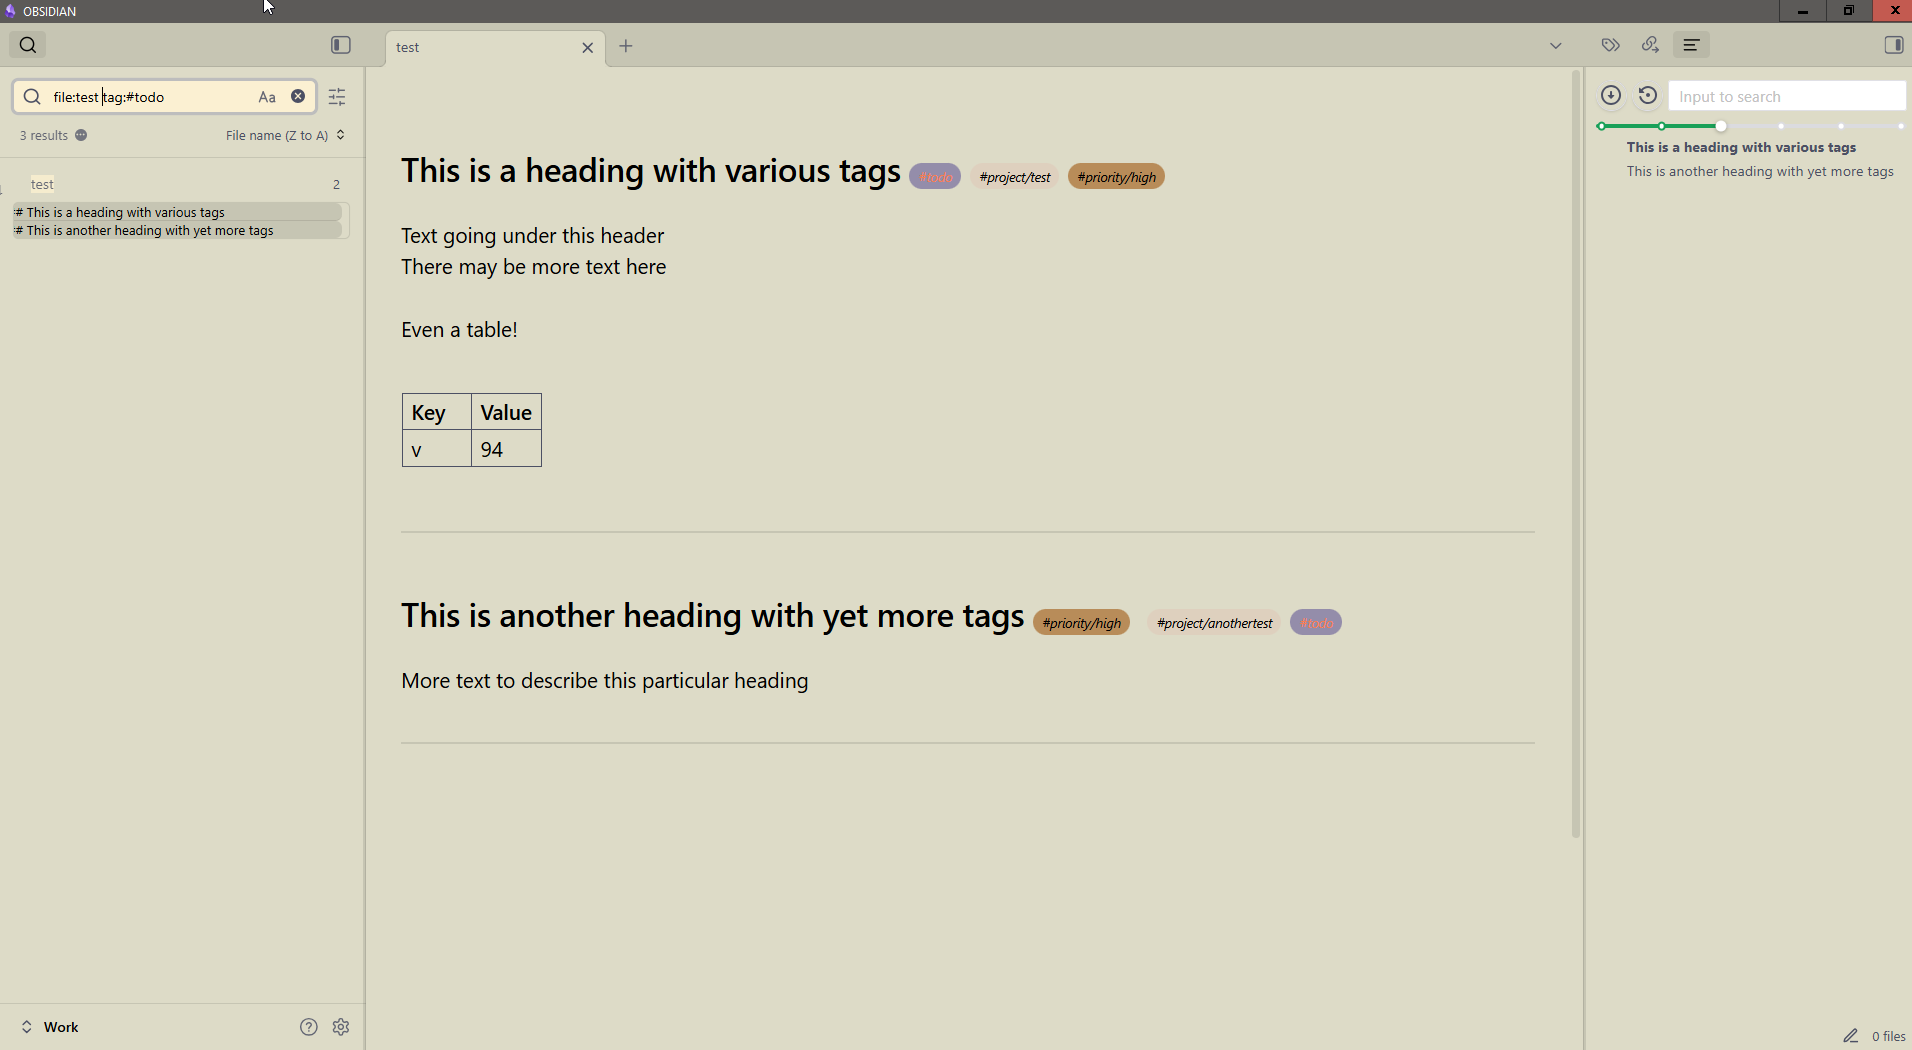Reset the graph view with the refresh icon
Screen dimensions: 1912x1050
tap(1647, 95)
